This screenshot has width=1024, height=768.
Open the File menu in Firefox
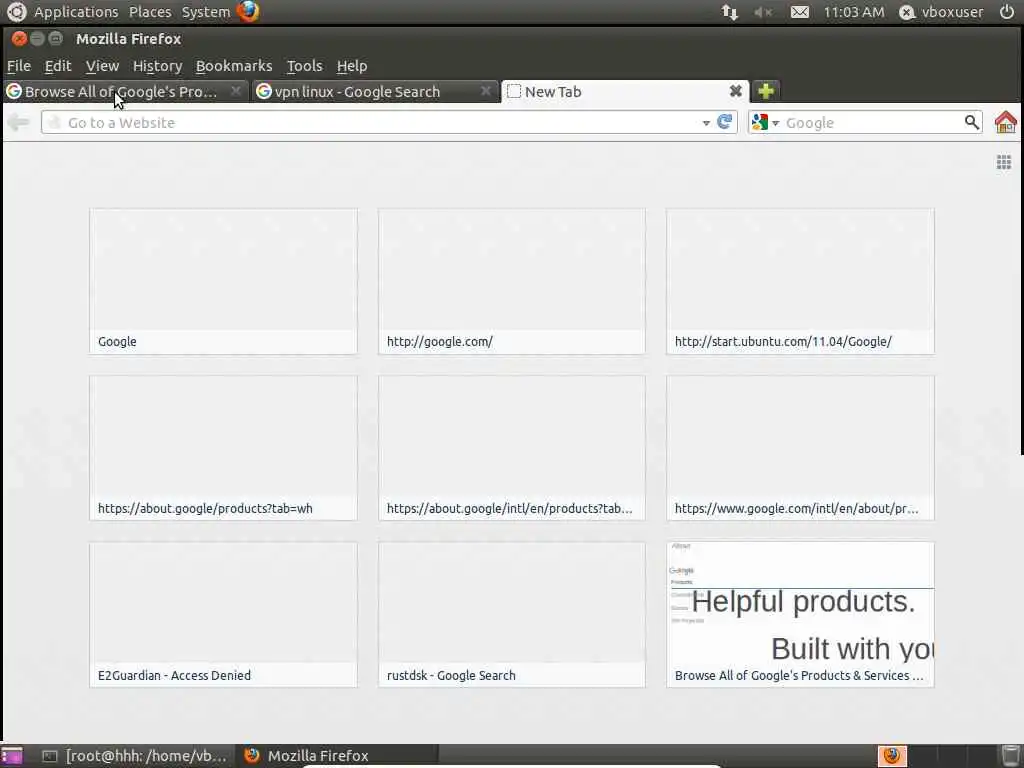point(19,66)
